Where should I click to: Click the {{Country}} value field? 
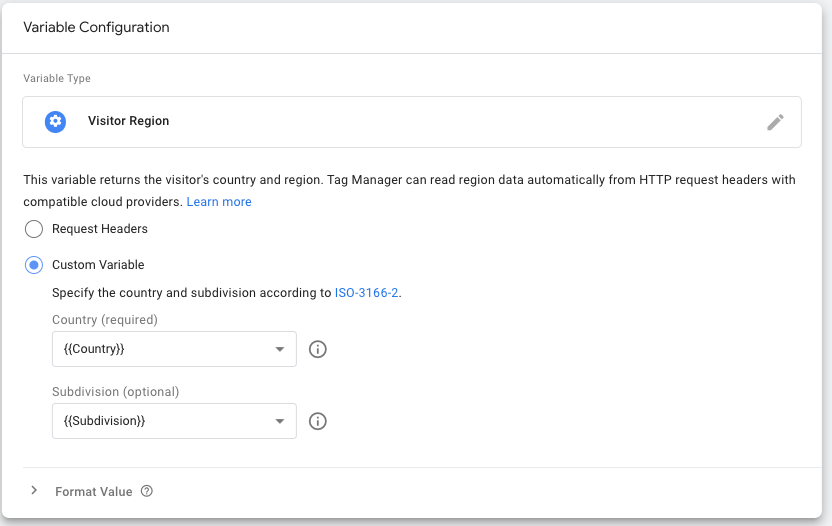(150, 350)
